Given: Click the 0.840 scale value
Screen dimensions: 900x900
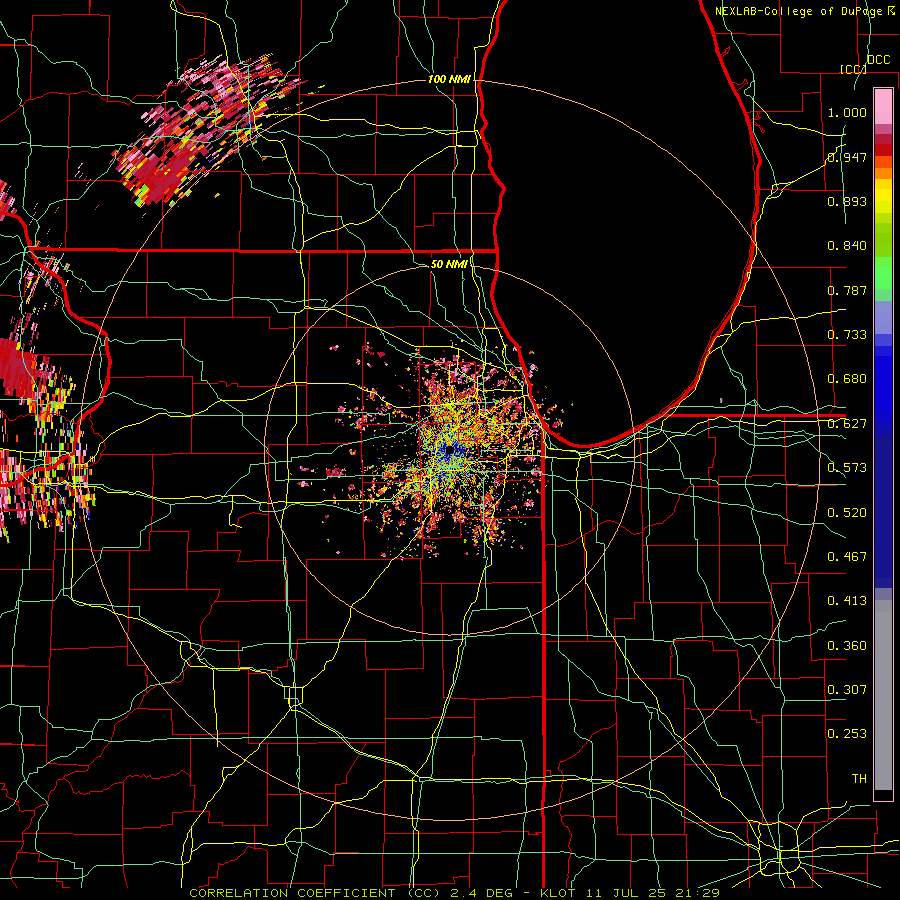Looking at the screenshot, I should pos(847,246).
